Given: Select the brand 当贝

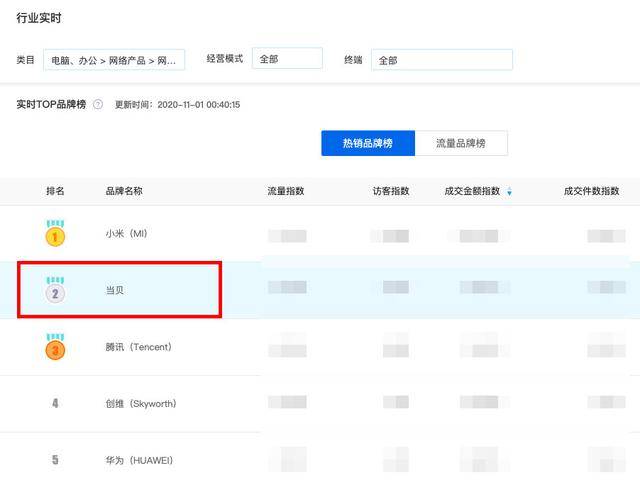Looking at the screenshot, I should pyautogui.click(x=115, y=290).
